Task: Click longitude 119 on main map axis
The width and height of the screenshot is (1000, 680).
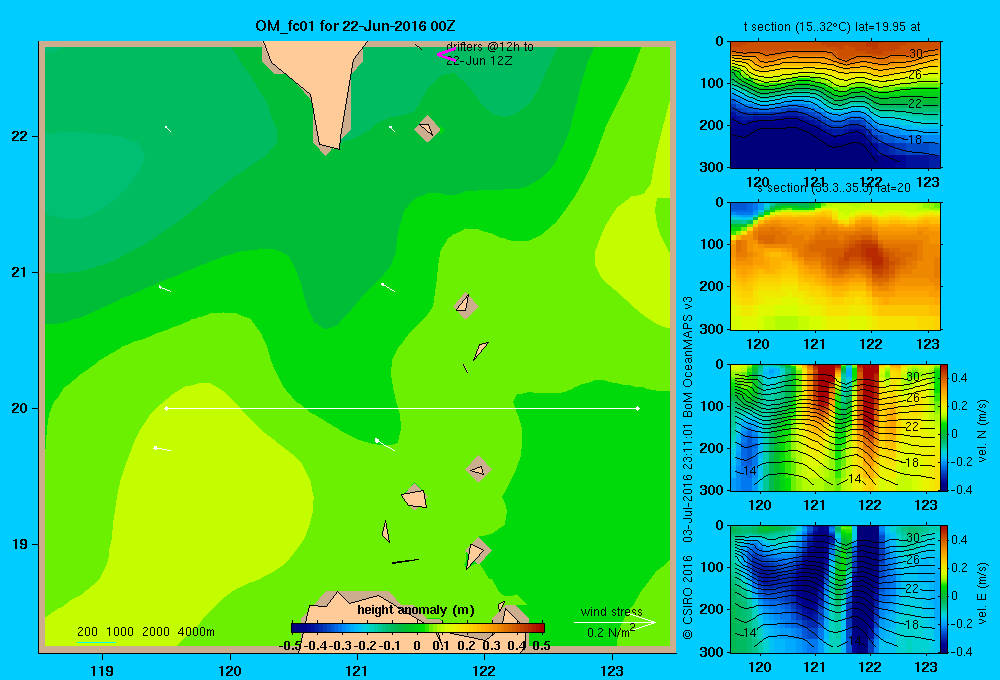Action: [102, 670]
